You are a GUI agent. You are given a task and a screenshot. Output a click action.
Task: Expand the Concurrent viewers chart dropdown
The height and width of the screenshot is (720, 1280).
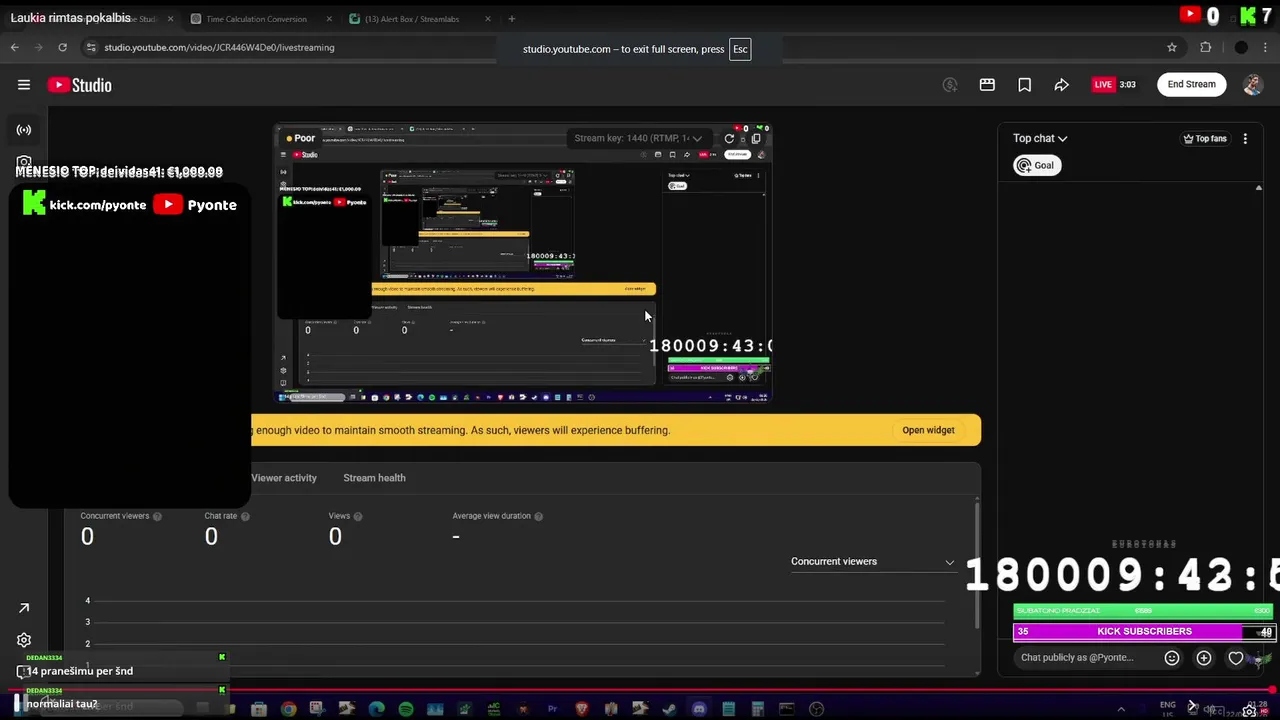coord(873,561)
